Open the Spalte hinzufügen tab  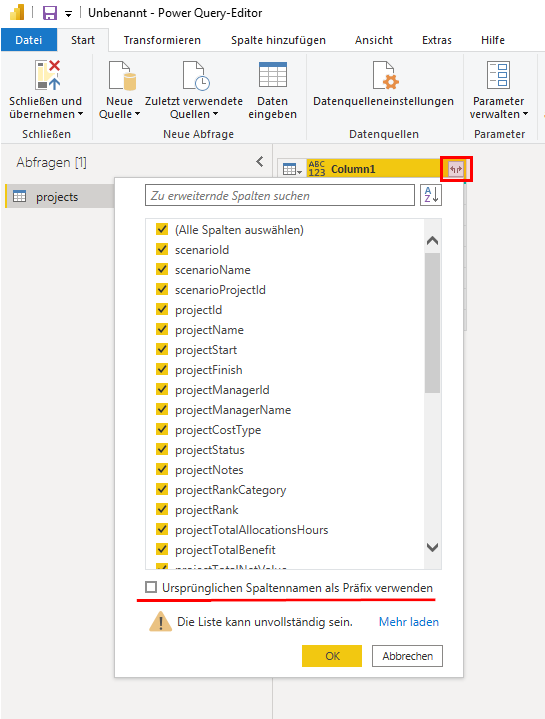(278, 40)
